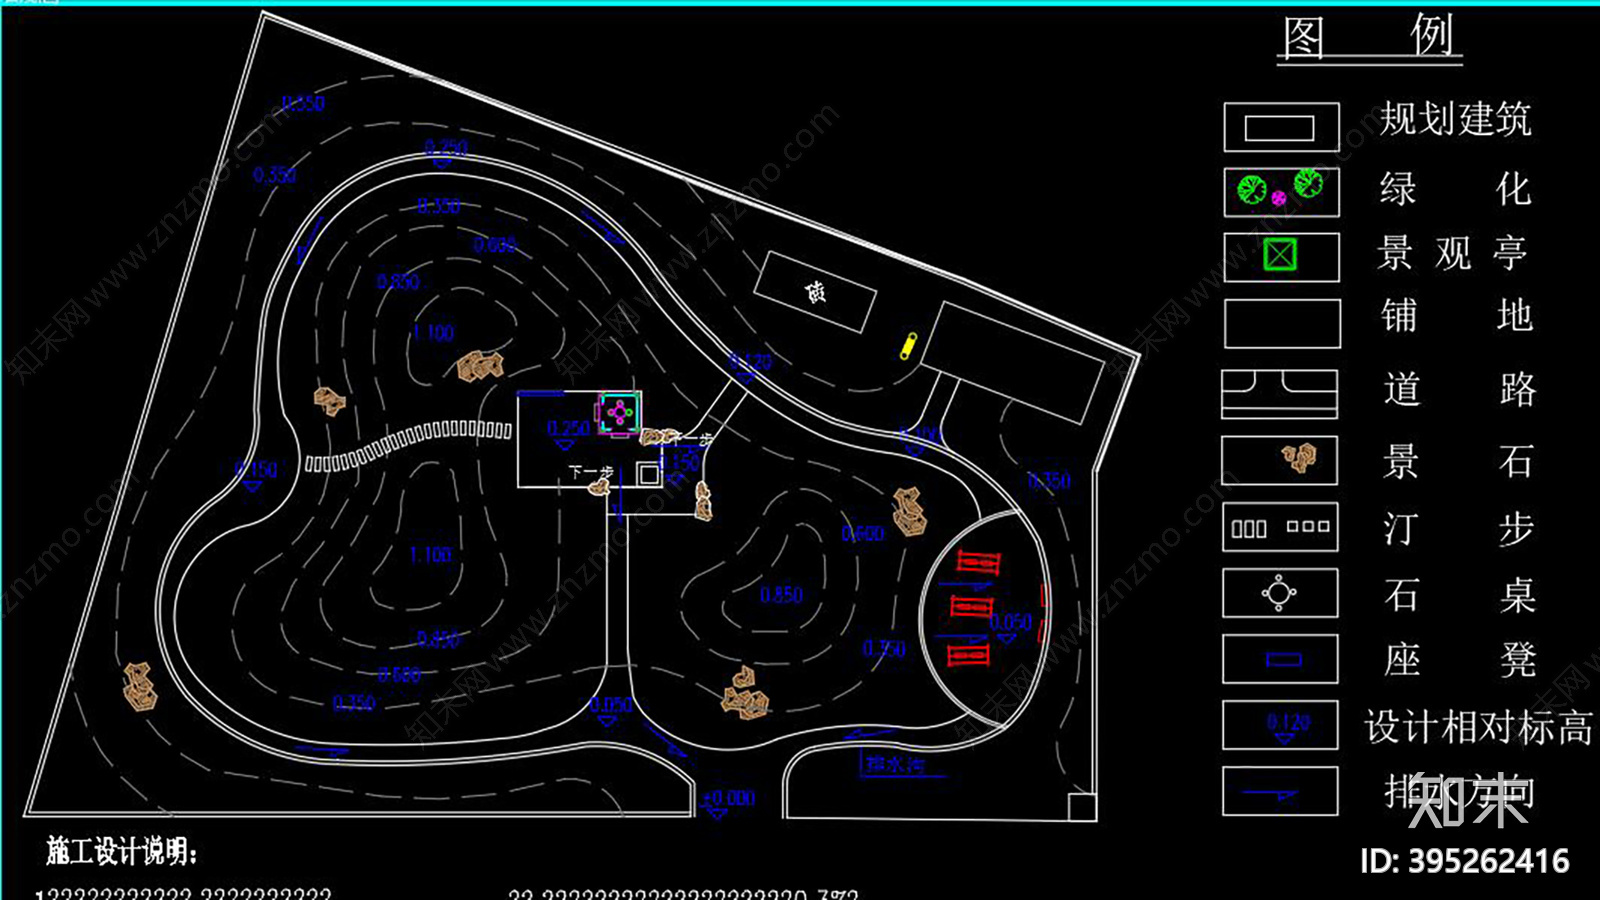The image size is (1600, 900).
Task: Select the 施工设计说明 heading
Action: [122, 851]
